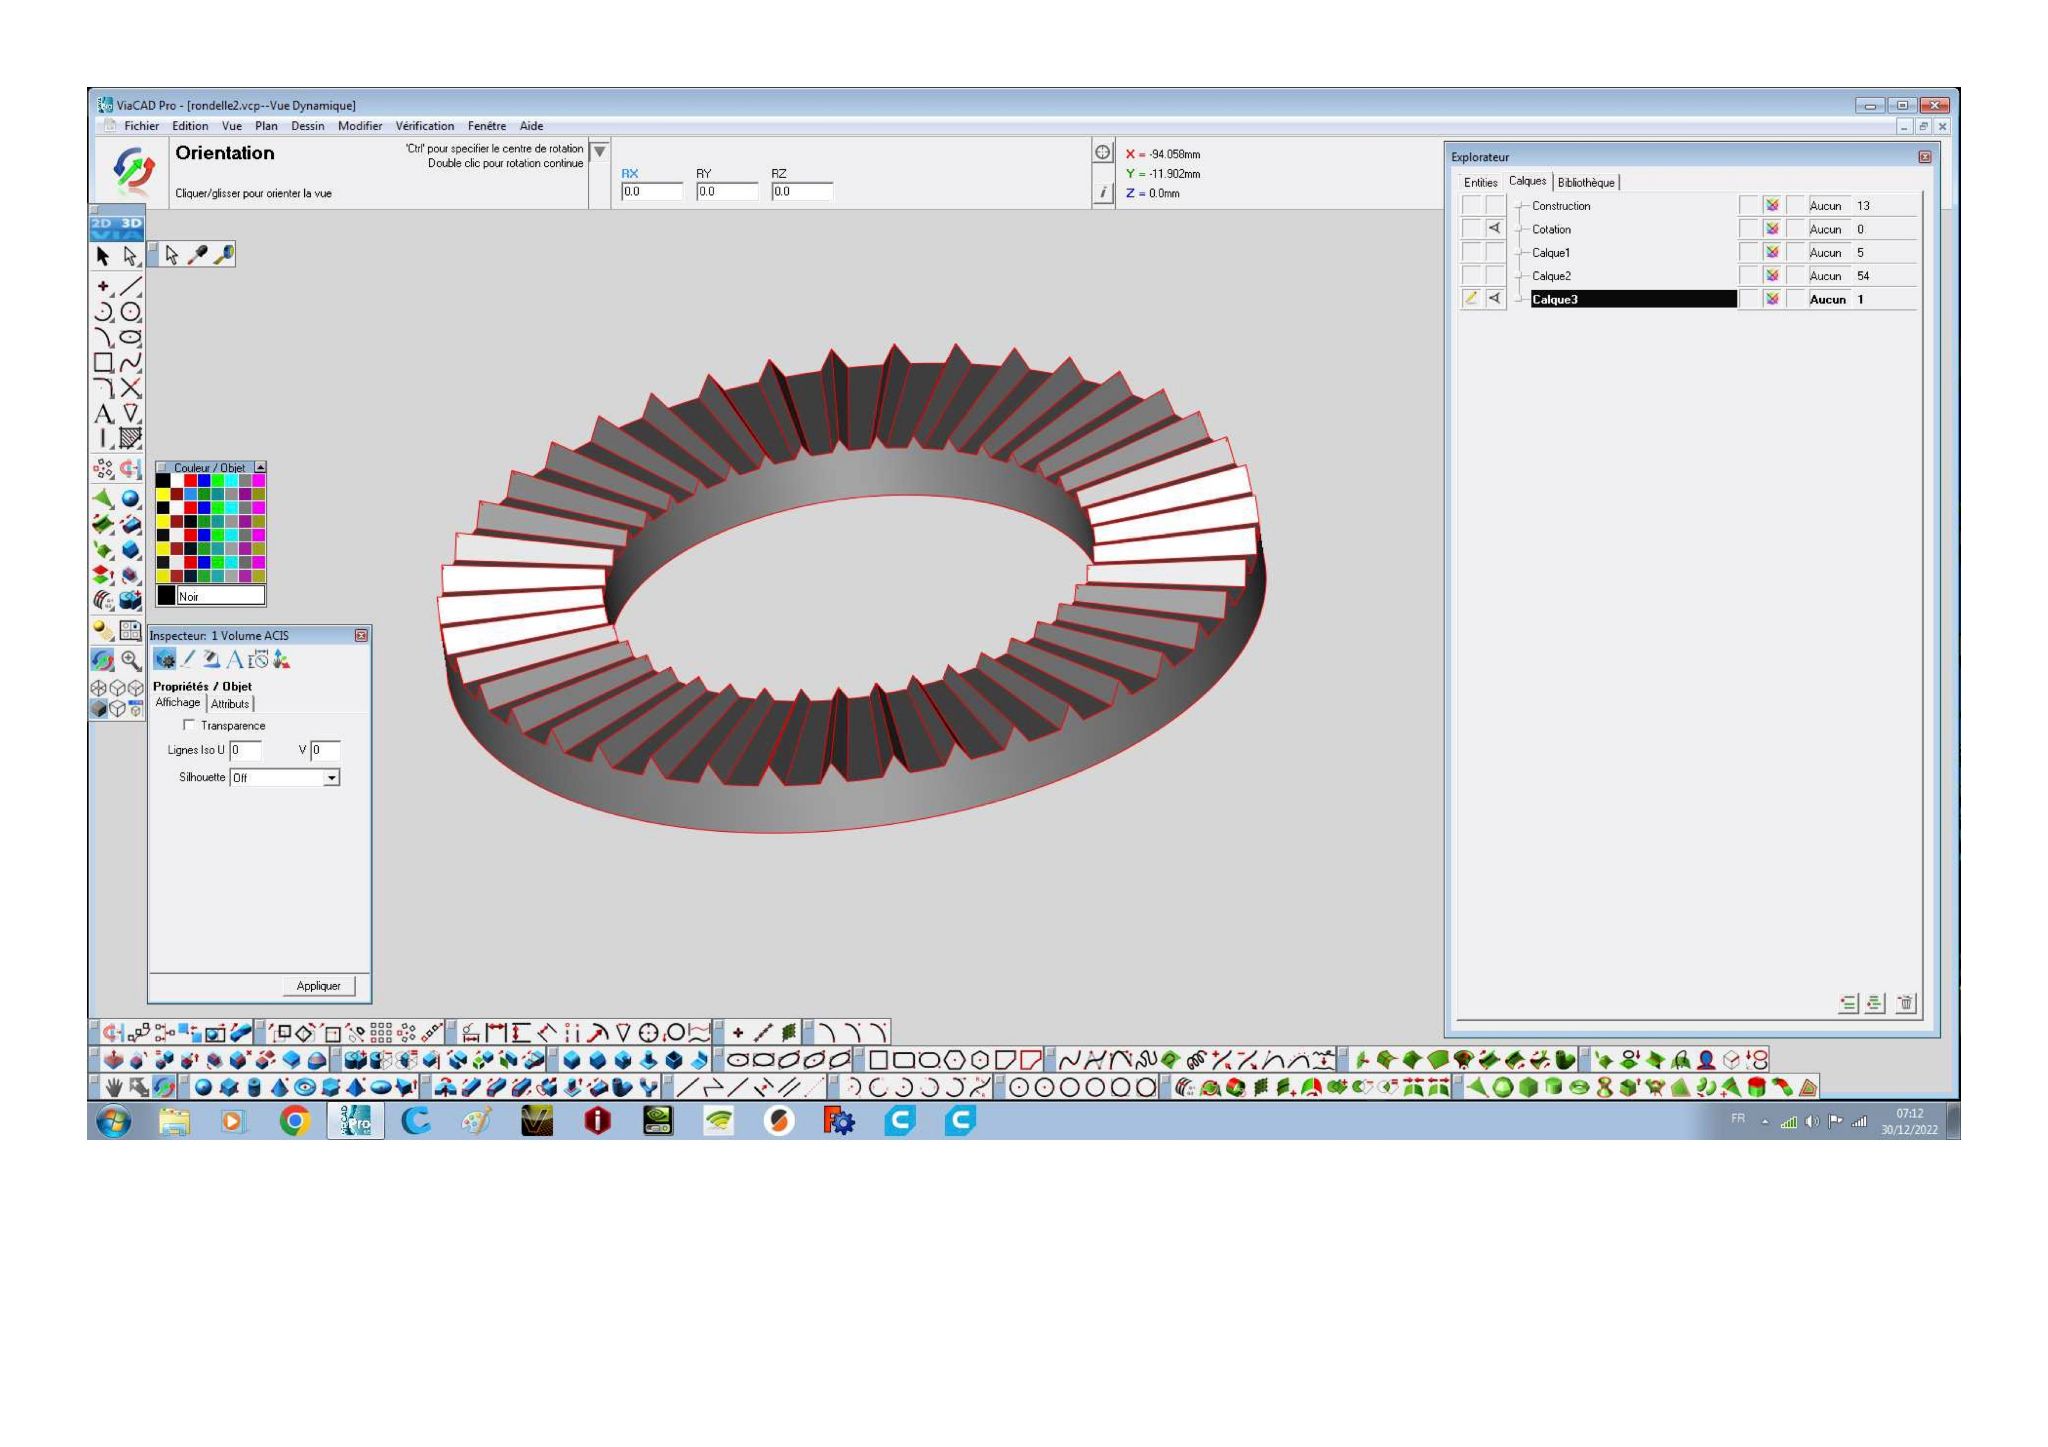The height and width of the screenshot is (1447, 2048).
Task: Pick the sphere primitive tool
Action: tap(131, 498)
